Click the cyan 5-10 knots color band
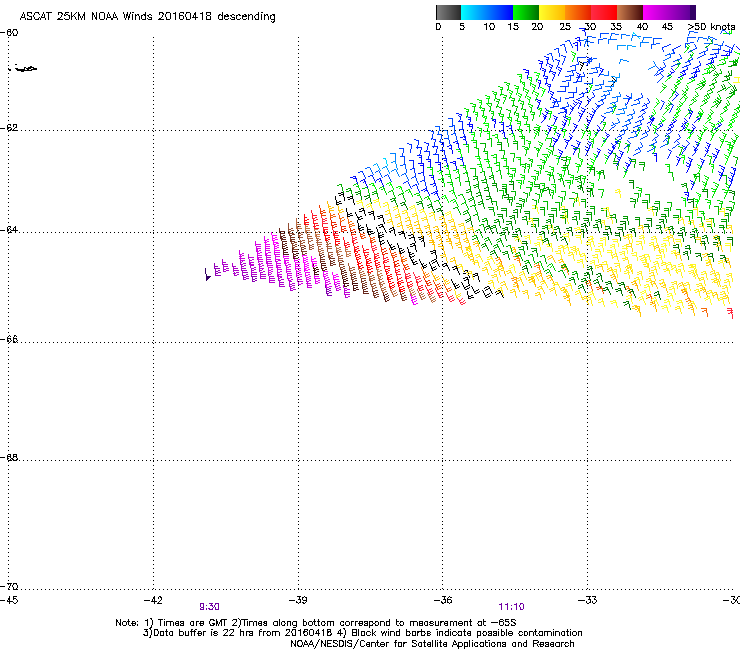The image size is (740, 650). click(x=473, y=12)
